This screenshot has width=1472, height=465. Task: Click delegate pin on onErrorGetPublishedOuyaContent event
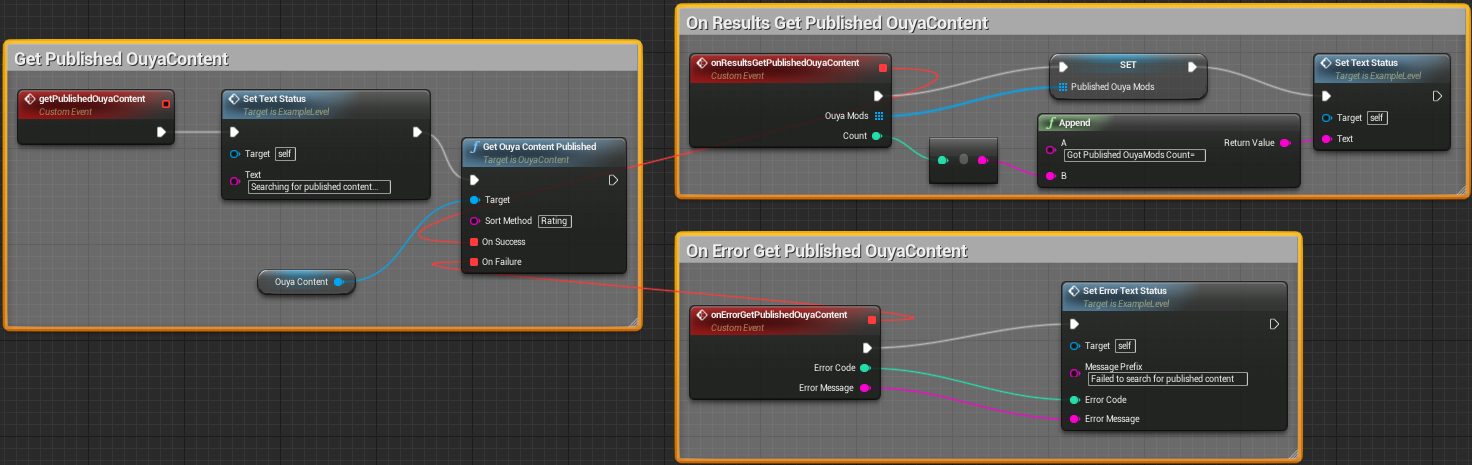pyautogui.click(x=872, y=320)
